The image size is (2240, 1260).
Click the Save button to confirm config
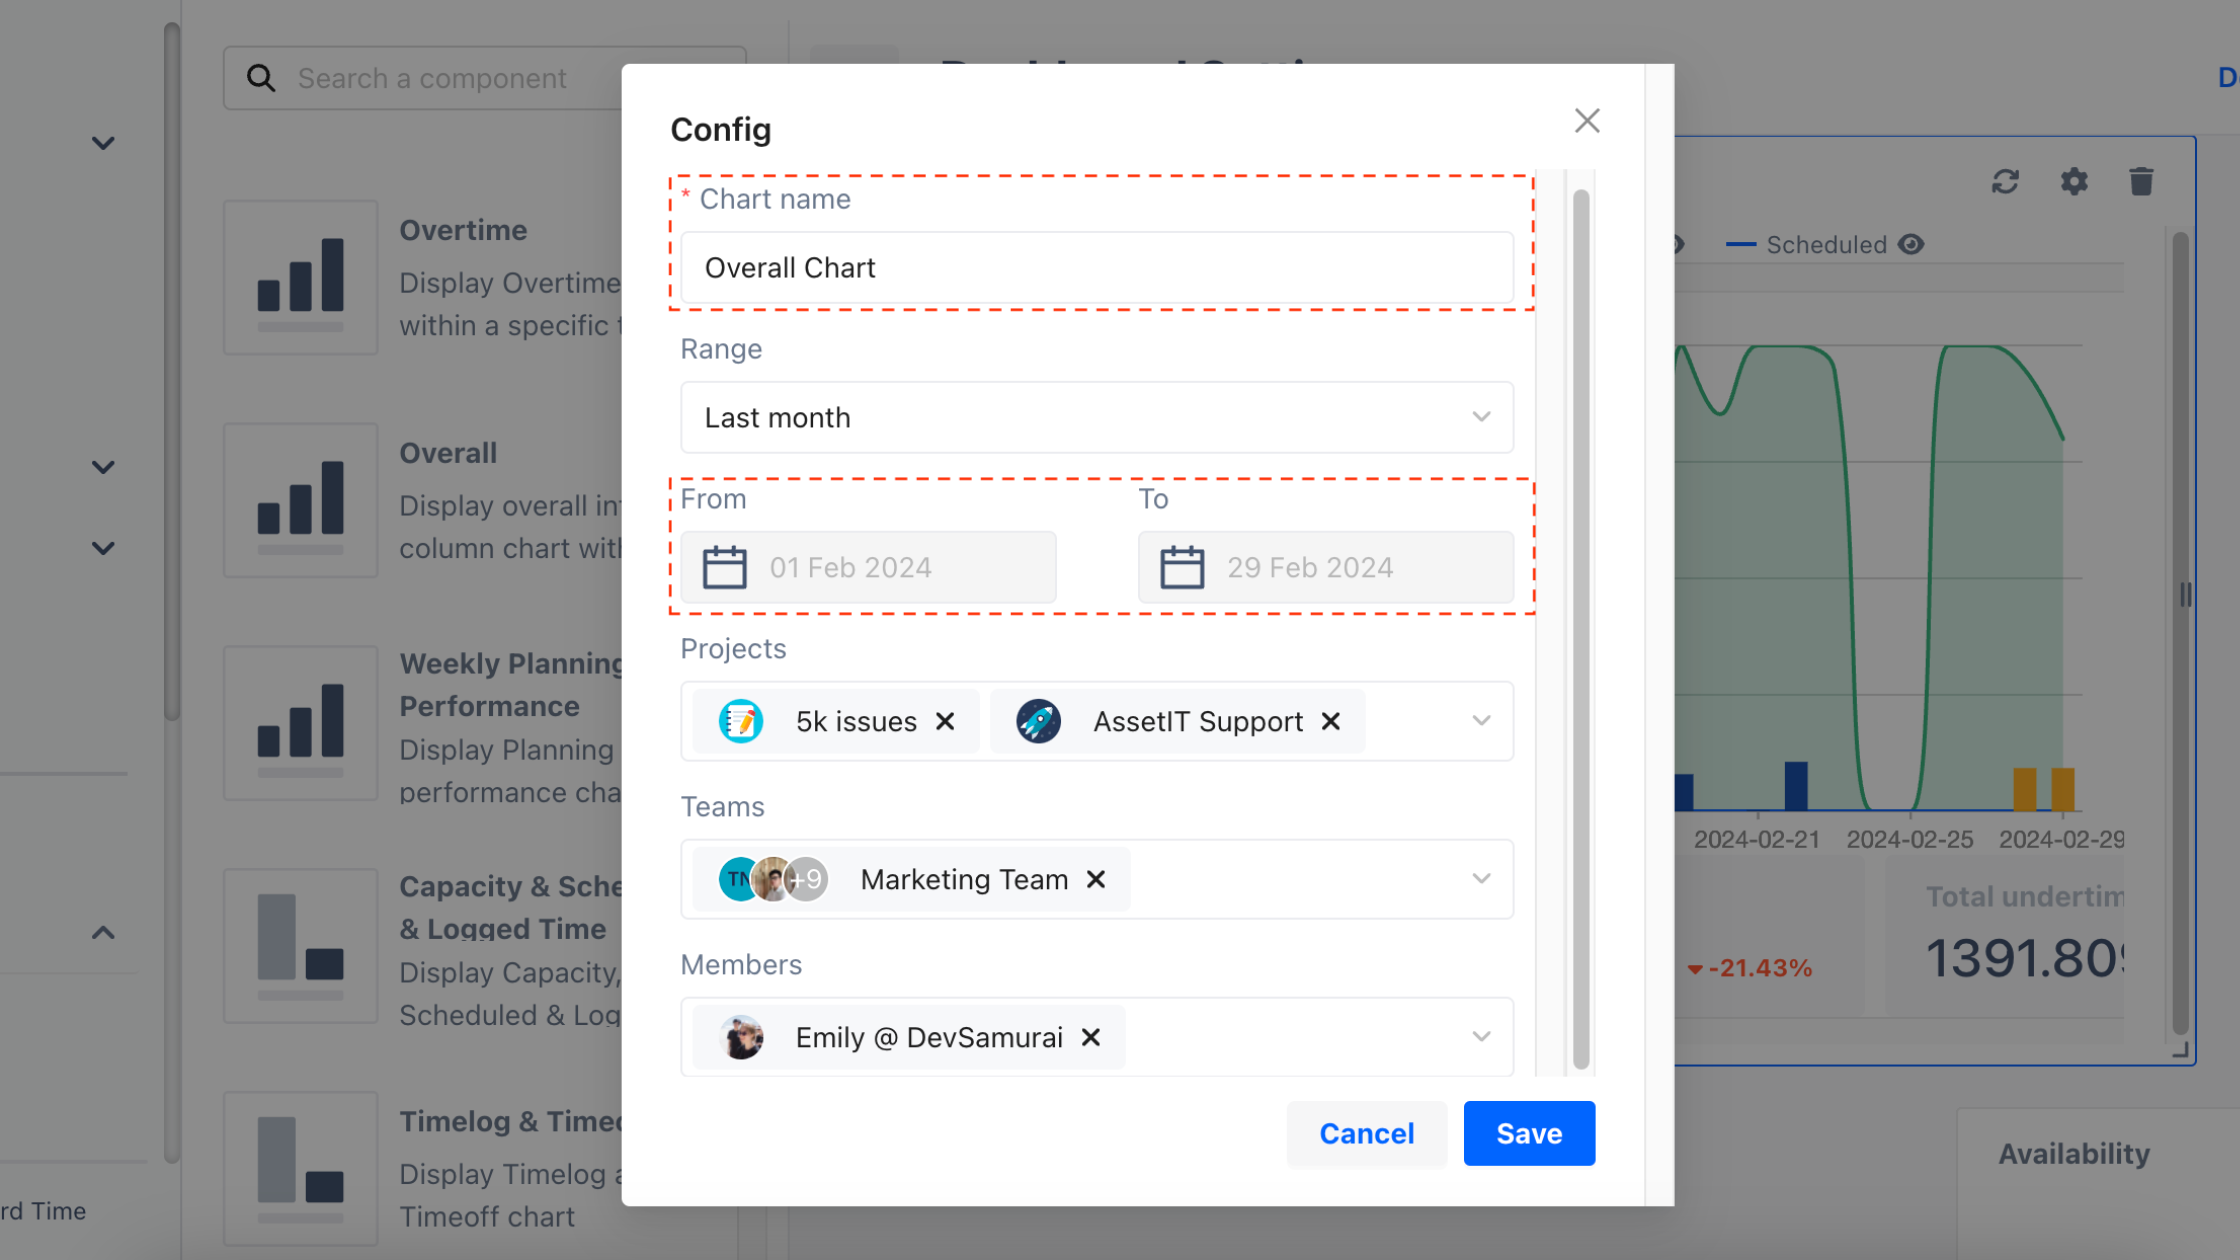point(1528,1132)
